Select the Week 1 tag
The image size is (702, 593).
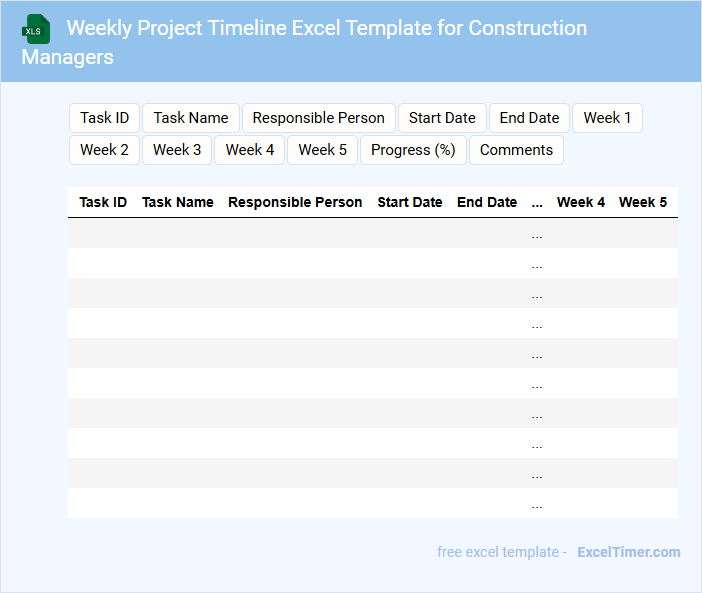[x=607, y=118]
